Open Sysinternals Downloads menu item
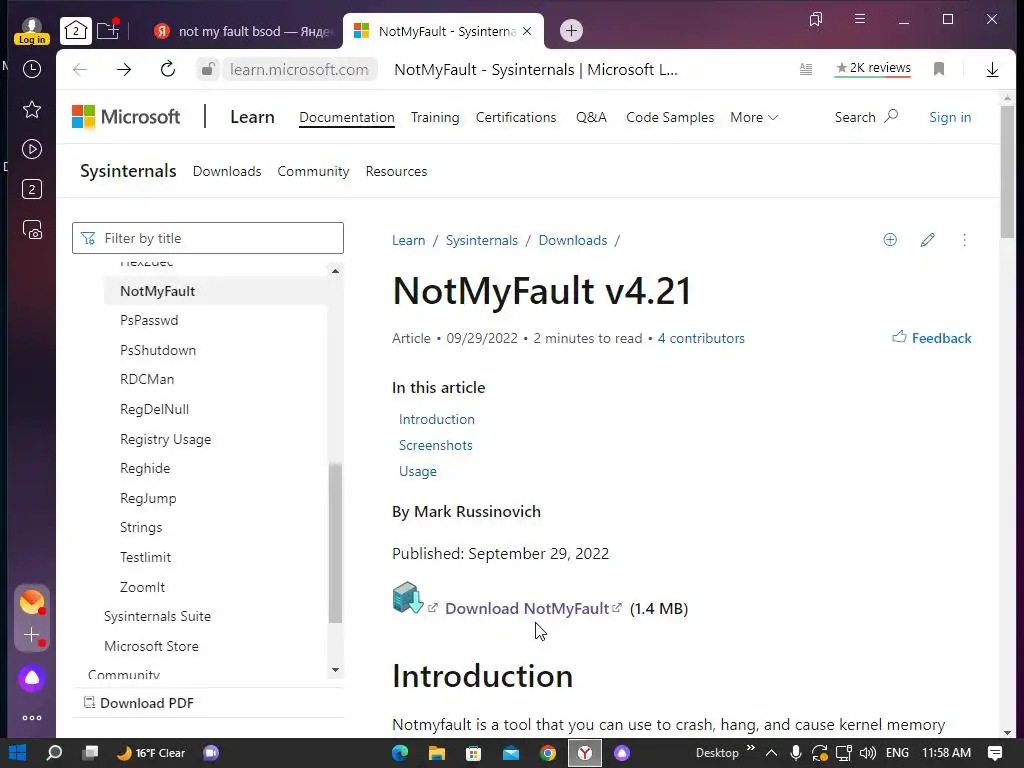Viewport: 1024px width, 768px height. pos(227,171)
